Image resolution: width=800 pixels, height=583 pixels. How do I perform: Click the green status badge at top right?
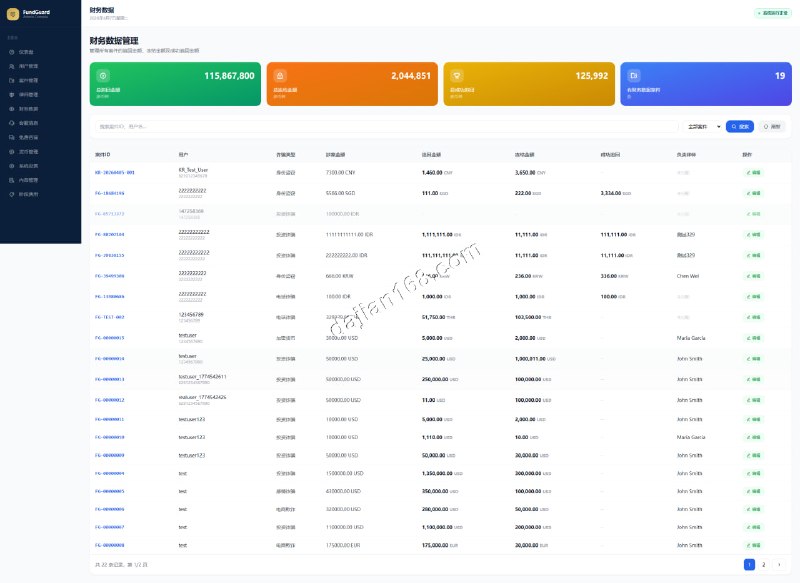(771, 14)
